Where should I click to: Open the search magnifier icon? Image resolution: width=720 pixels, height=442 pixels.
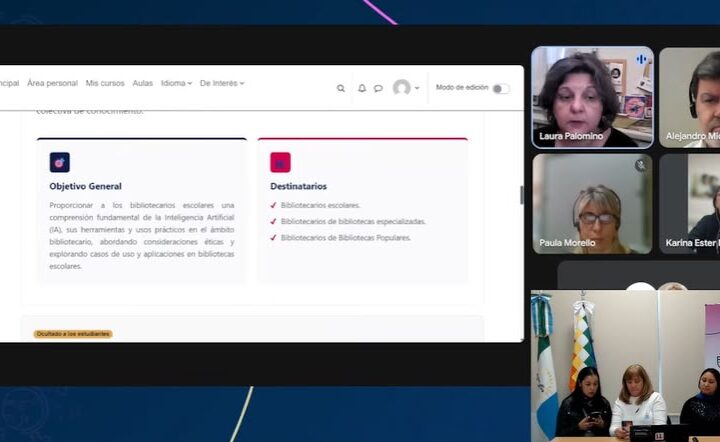pos(341,88)
